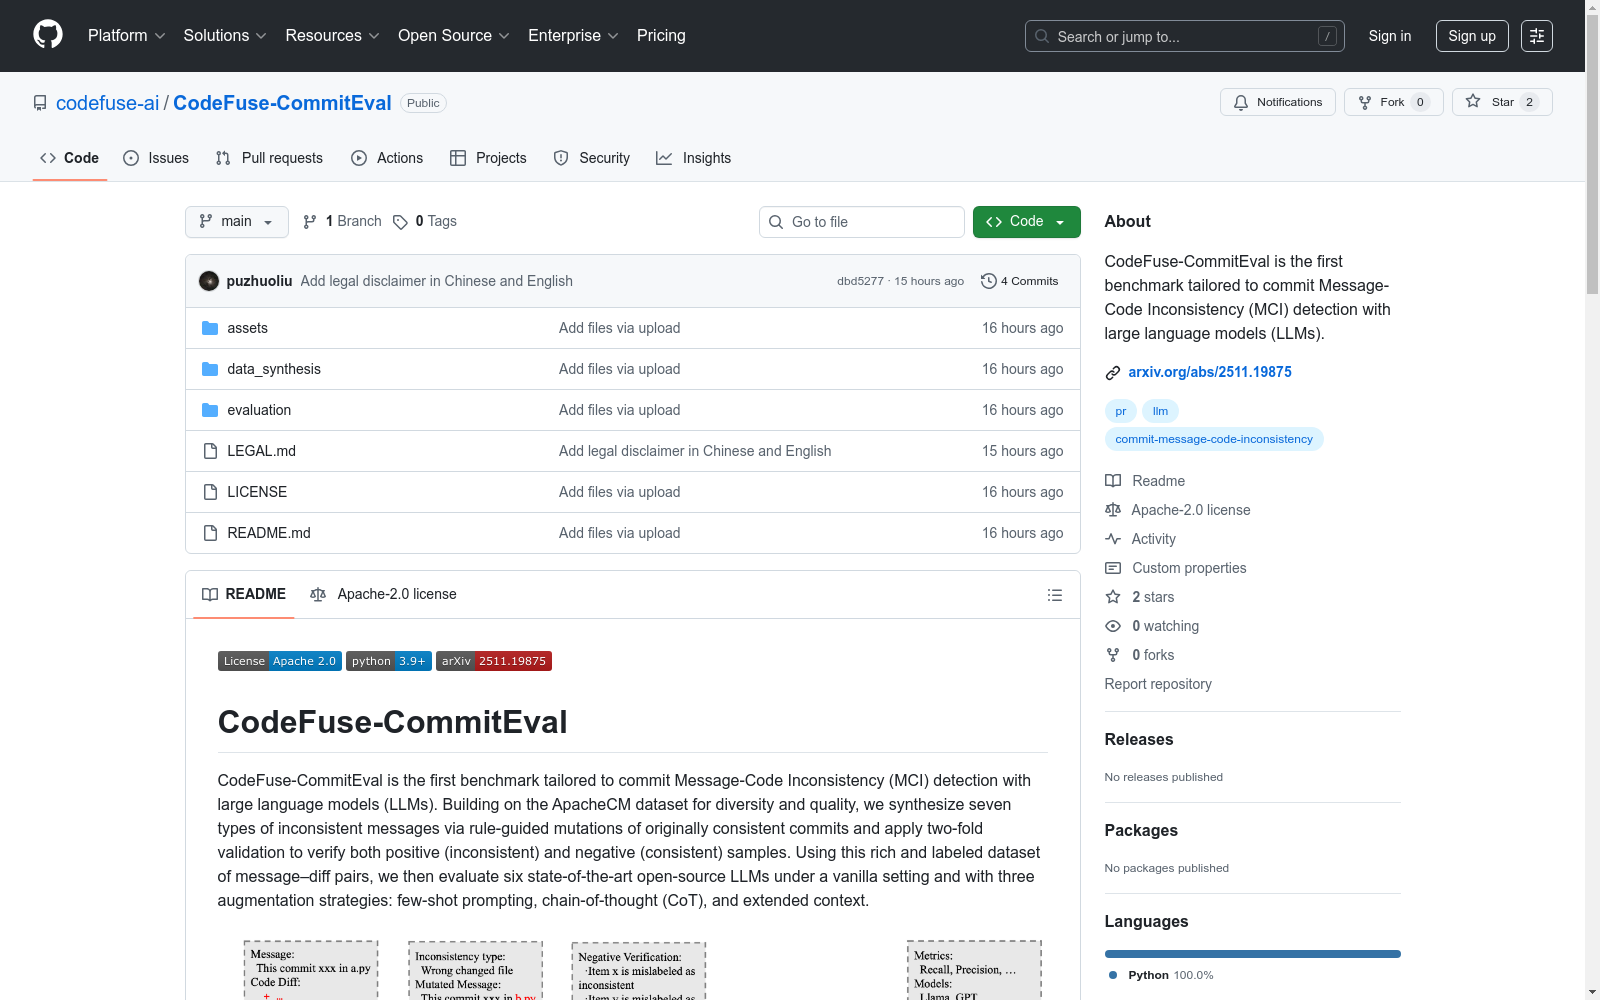Switch to the Actions tab
Screen dimensions: 1600x1000
(387, 158)
